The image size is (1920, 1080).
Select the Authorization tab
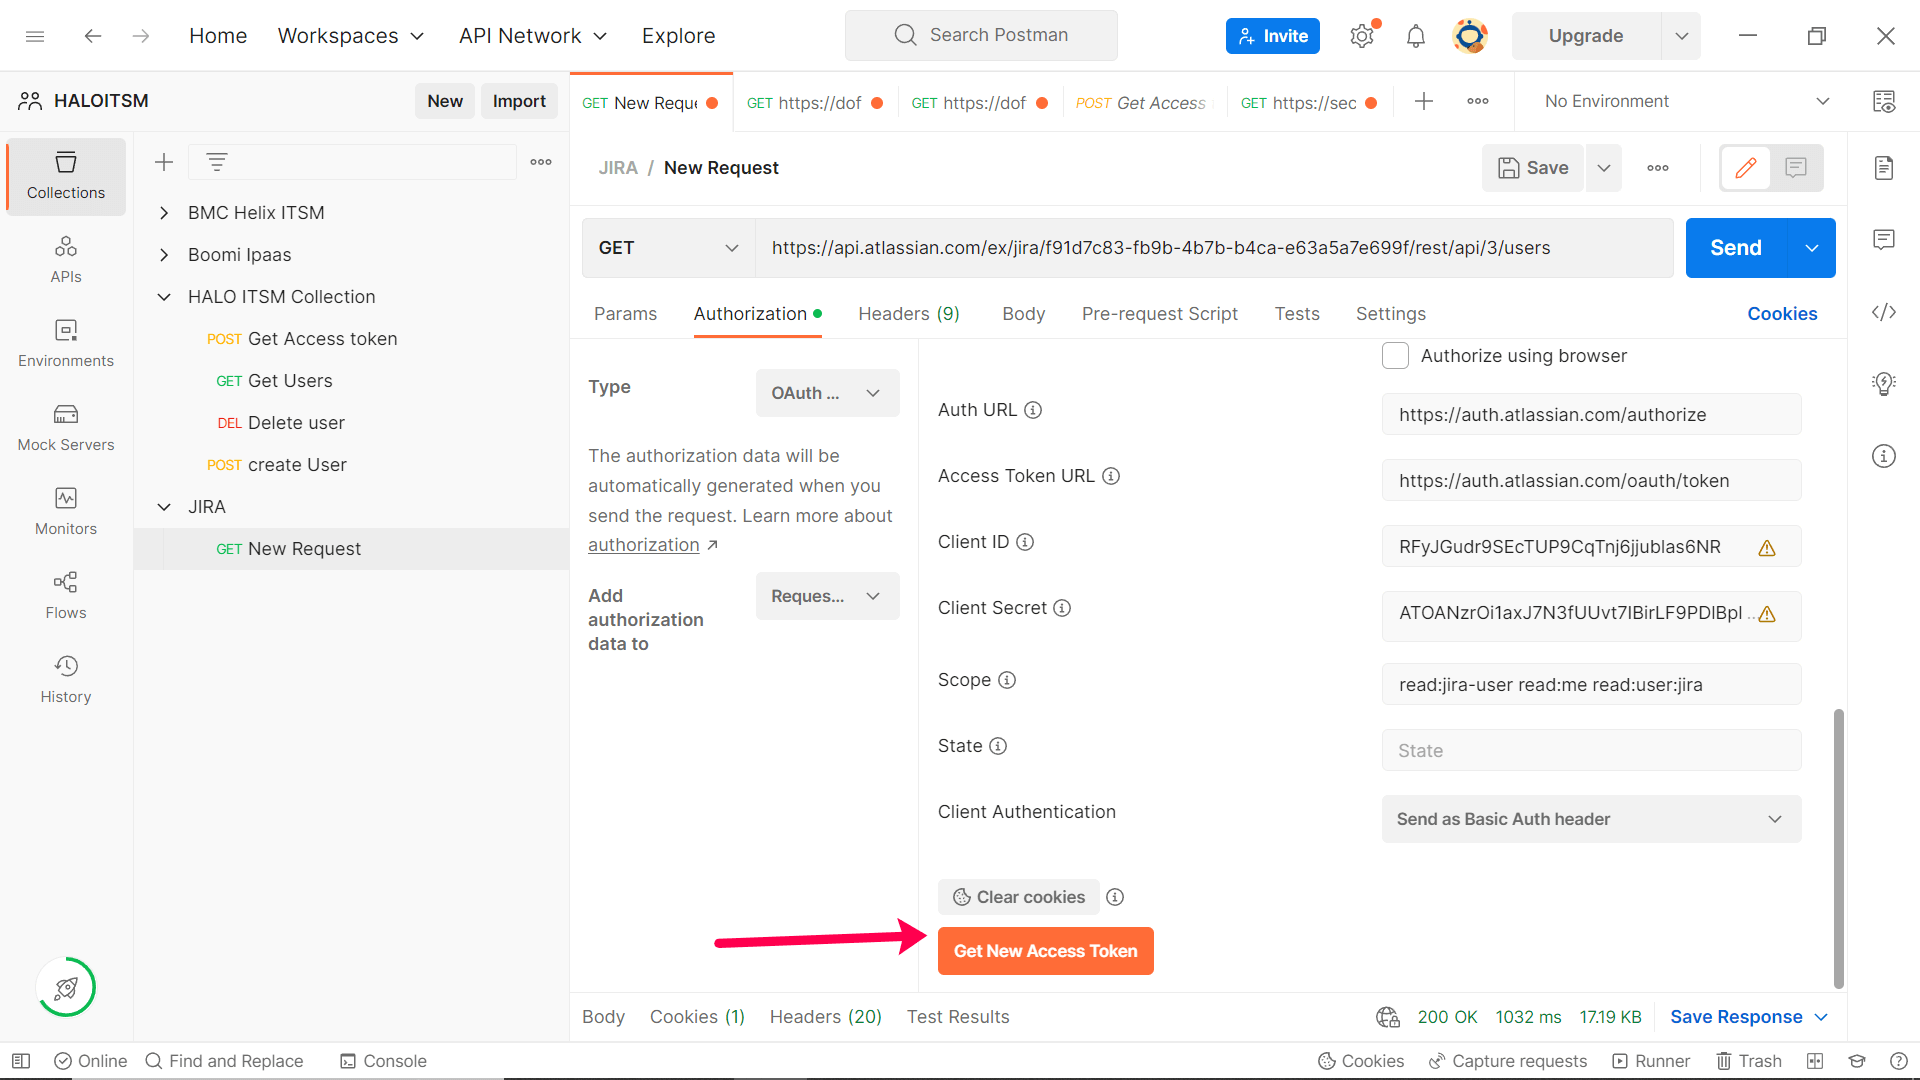[x=750, y=314]
